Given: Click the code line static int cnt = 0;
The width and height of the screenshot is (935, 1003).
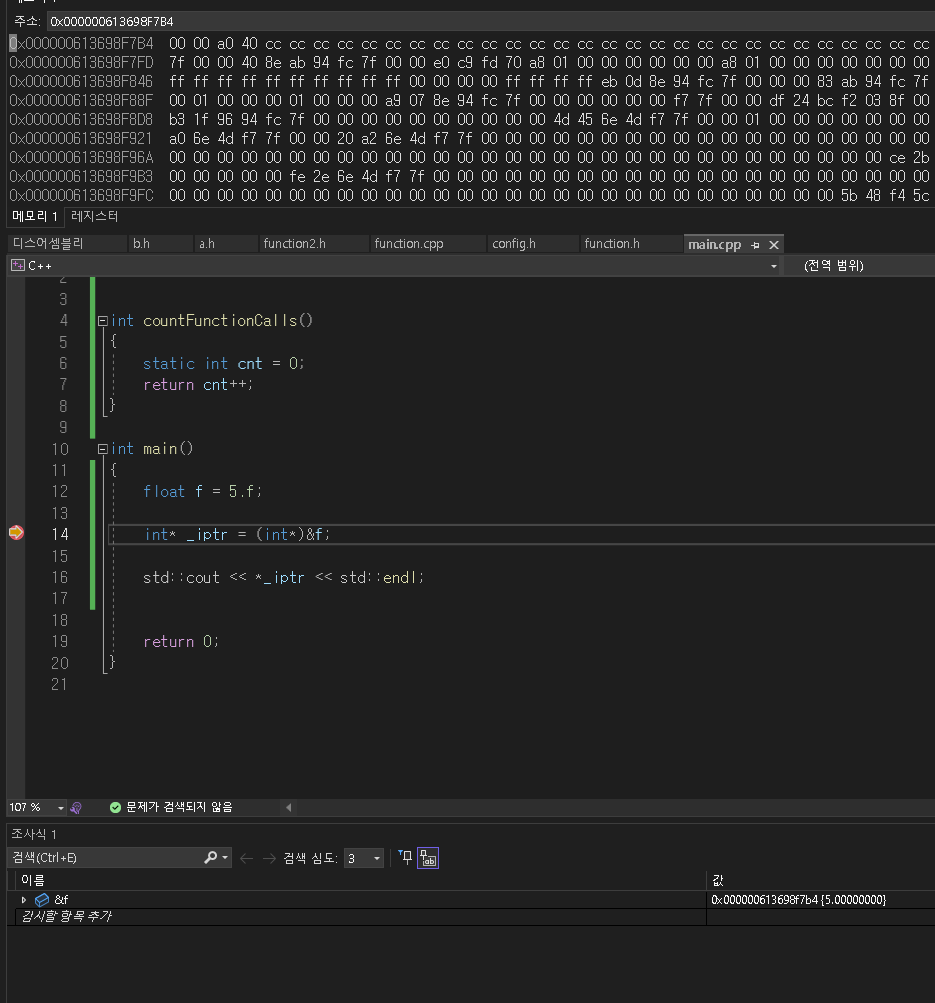Looking at the screenshot, I should [x=224, y=363].
